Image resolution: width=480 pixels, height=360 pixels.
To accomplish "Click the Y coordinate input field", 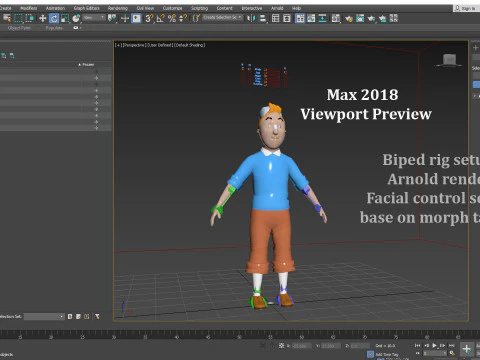I will click(331, 346).
